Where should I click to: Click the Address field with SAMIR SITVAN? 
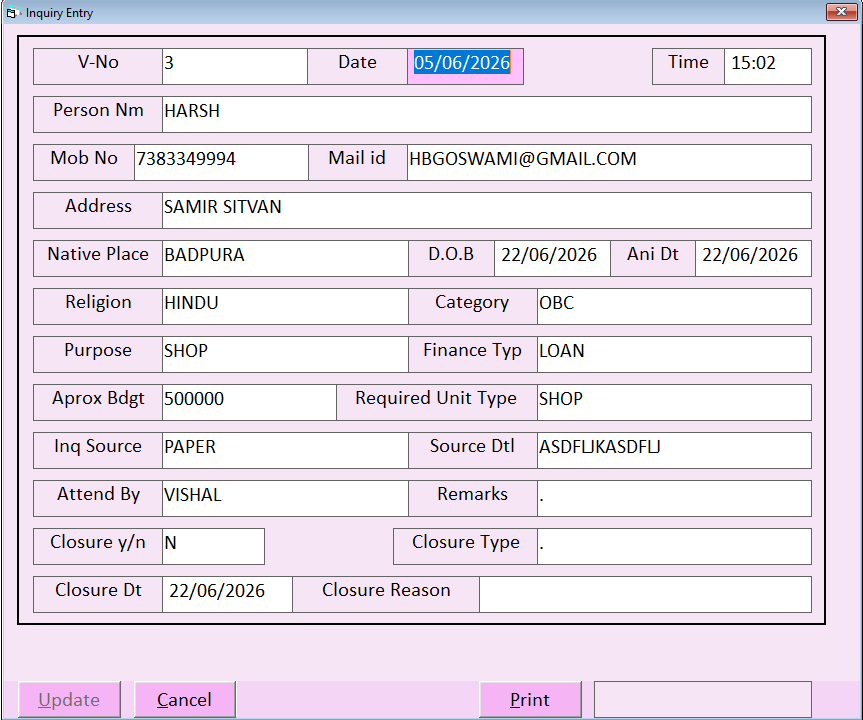click(487, 210)
